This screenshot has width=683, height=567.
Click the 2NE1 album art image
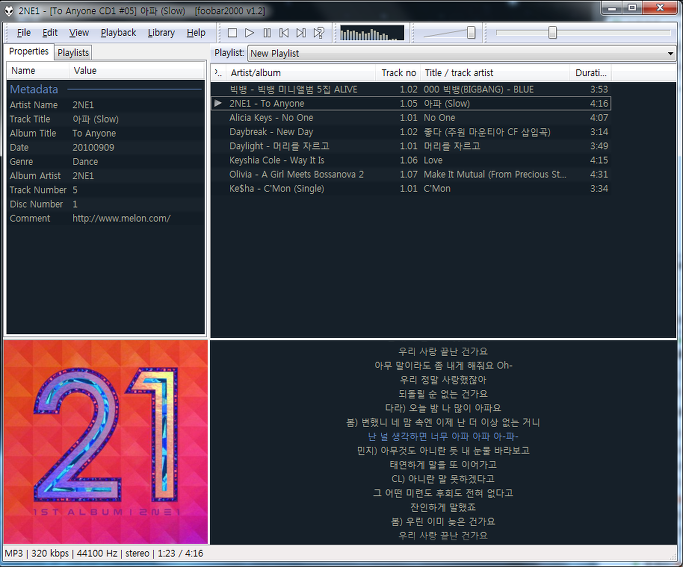(x=106, y=442)
